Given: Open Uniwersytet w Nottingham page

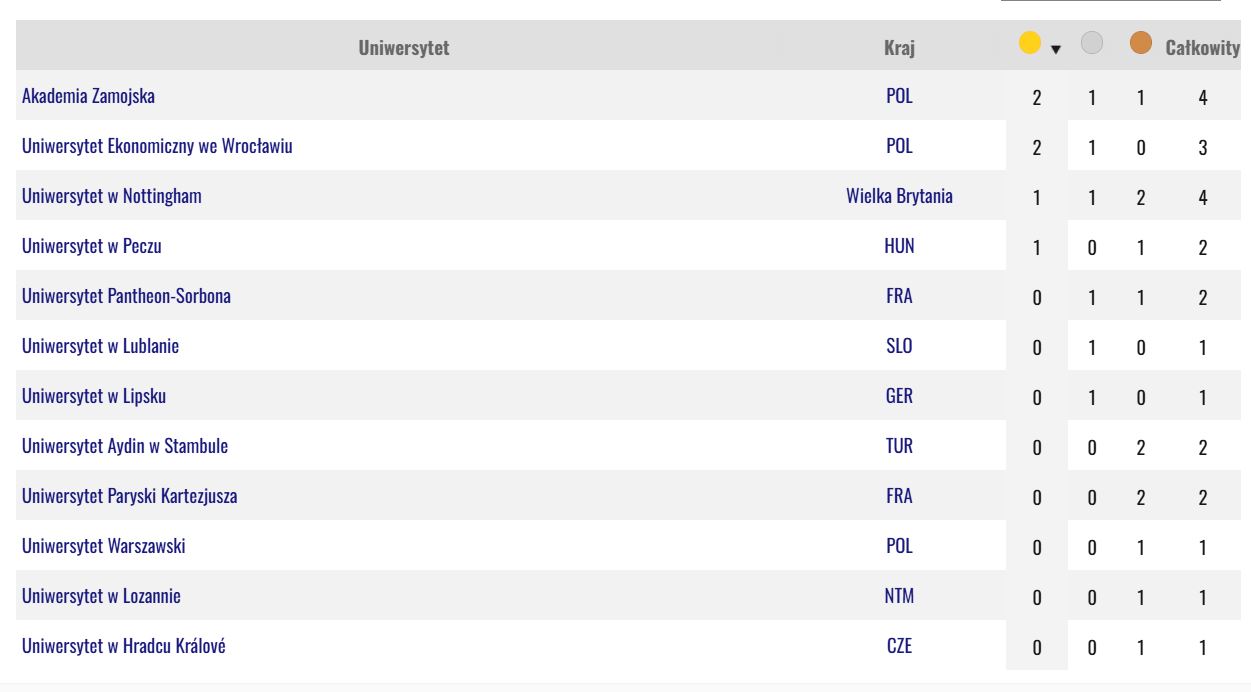Looking at the screenshot, I should [x=112, y=196].
